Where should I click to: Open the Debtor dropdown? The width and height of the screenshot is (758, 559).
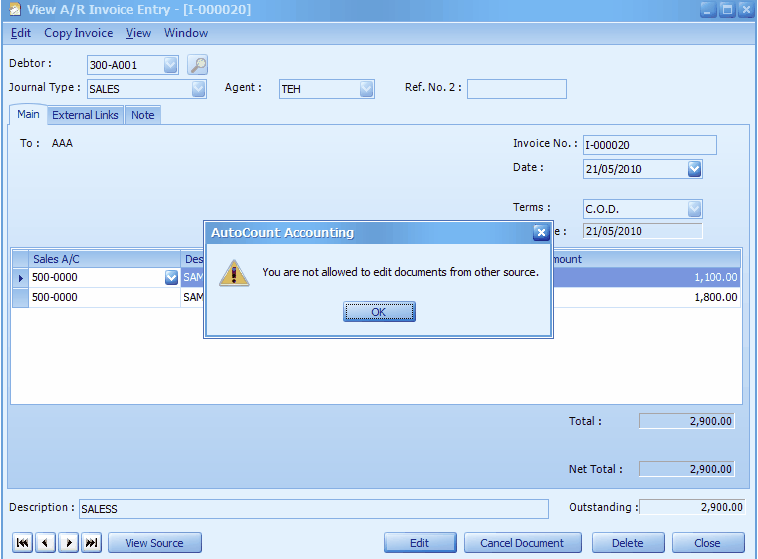click(x=171, y=65)
